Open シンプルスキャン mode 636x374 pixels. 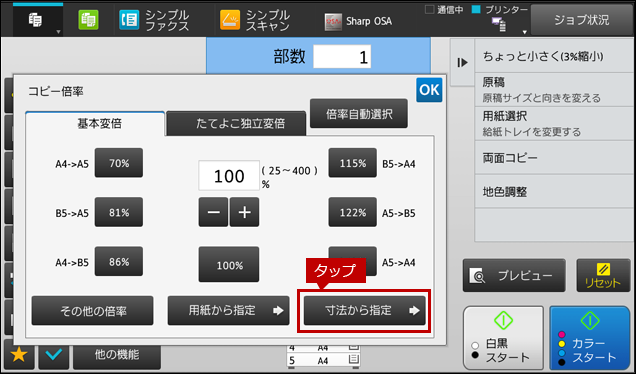point(255,20)
